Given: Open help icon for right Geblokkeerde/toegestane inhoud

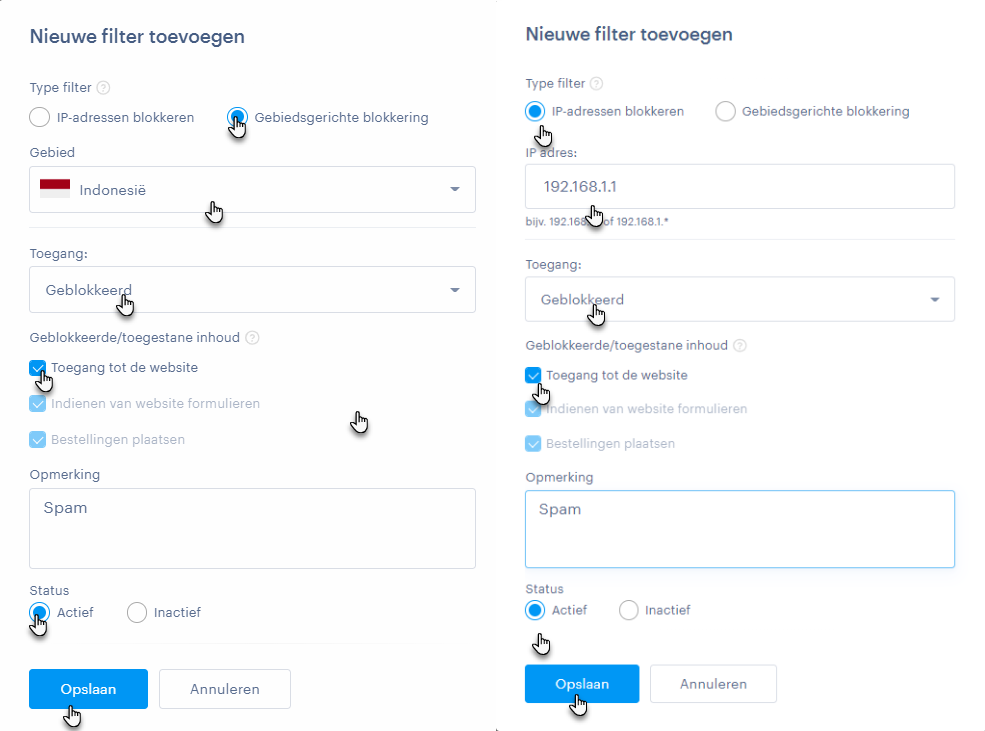Looking at the screenshot, I should 740,345.
